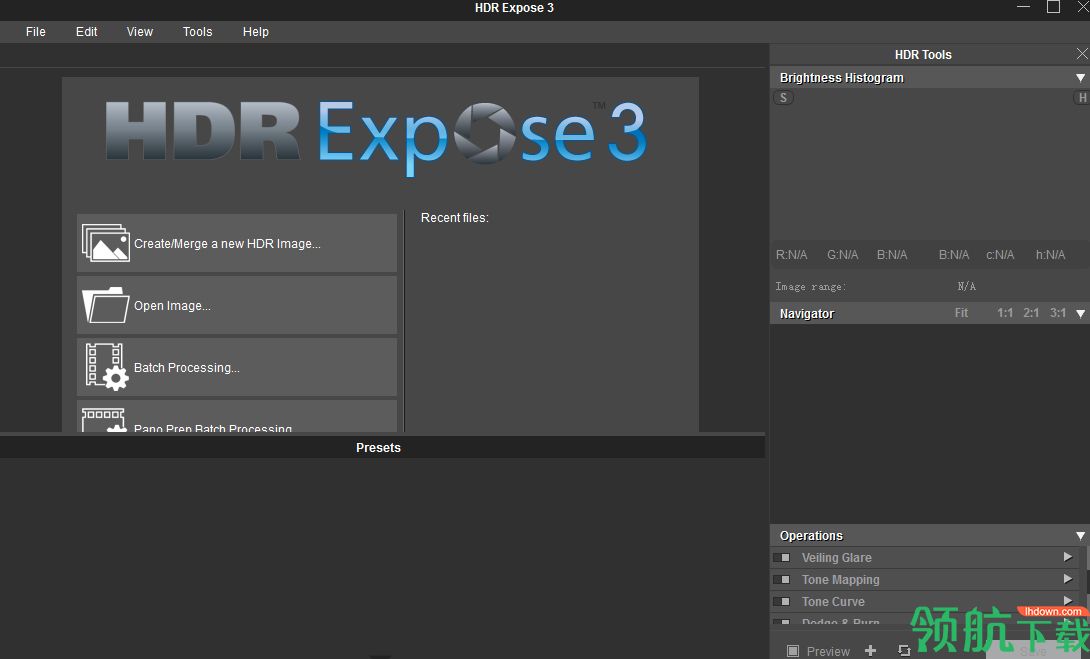Select the Veiling Glare operation label
This screenshot has height=659, width=1090.
click(836, 558)
